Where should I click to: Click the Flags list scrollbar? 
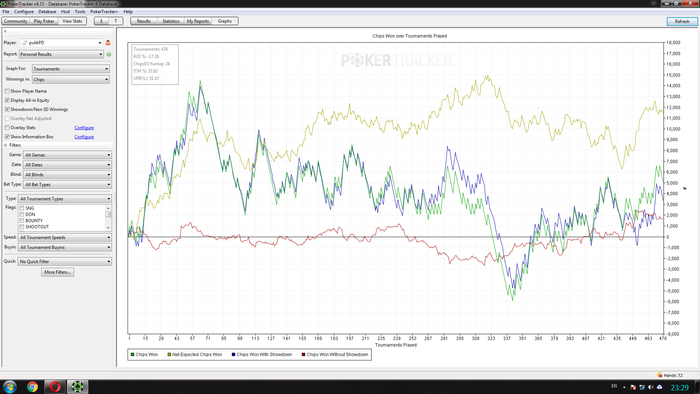click(x=108, y=218)
